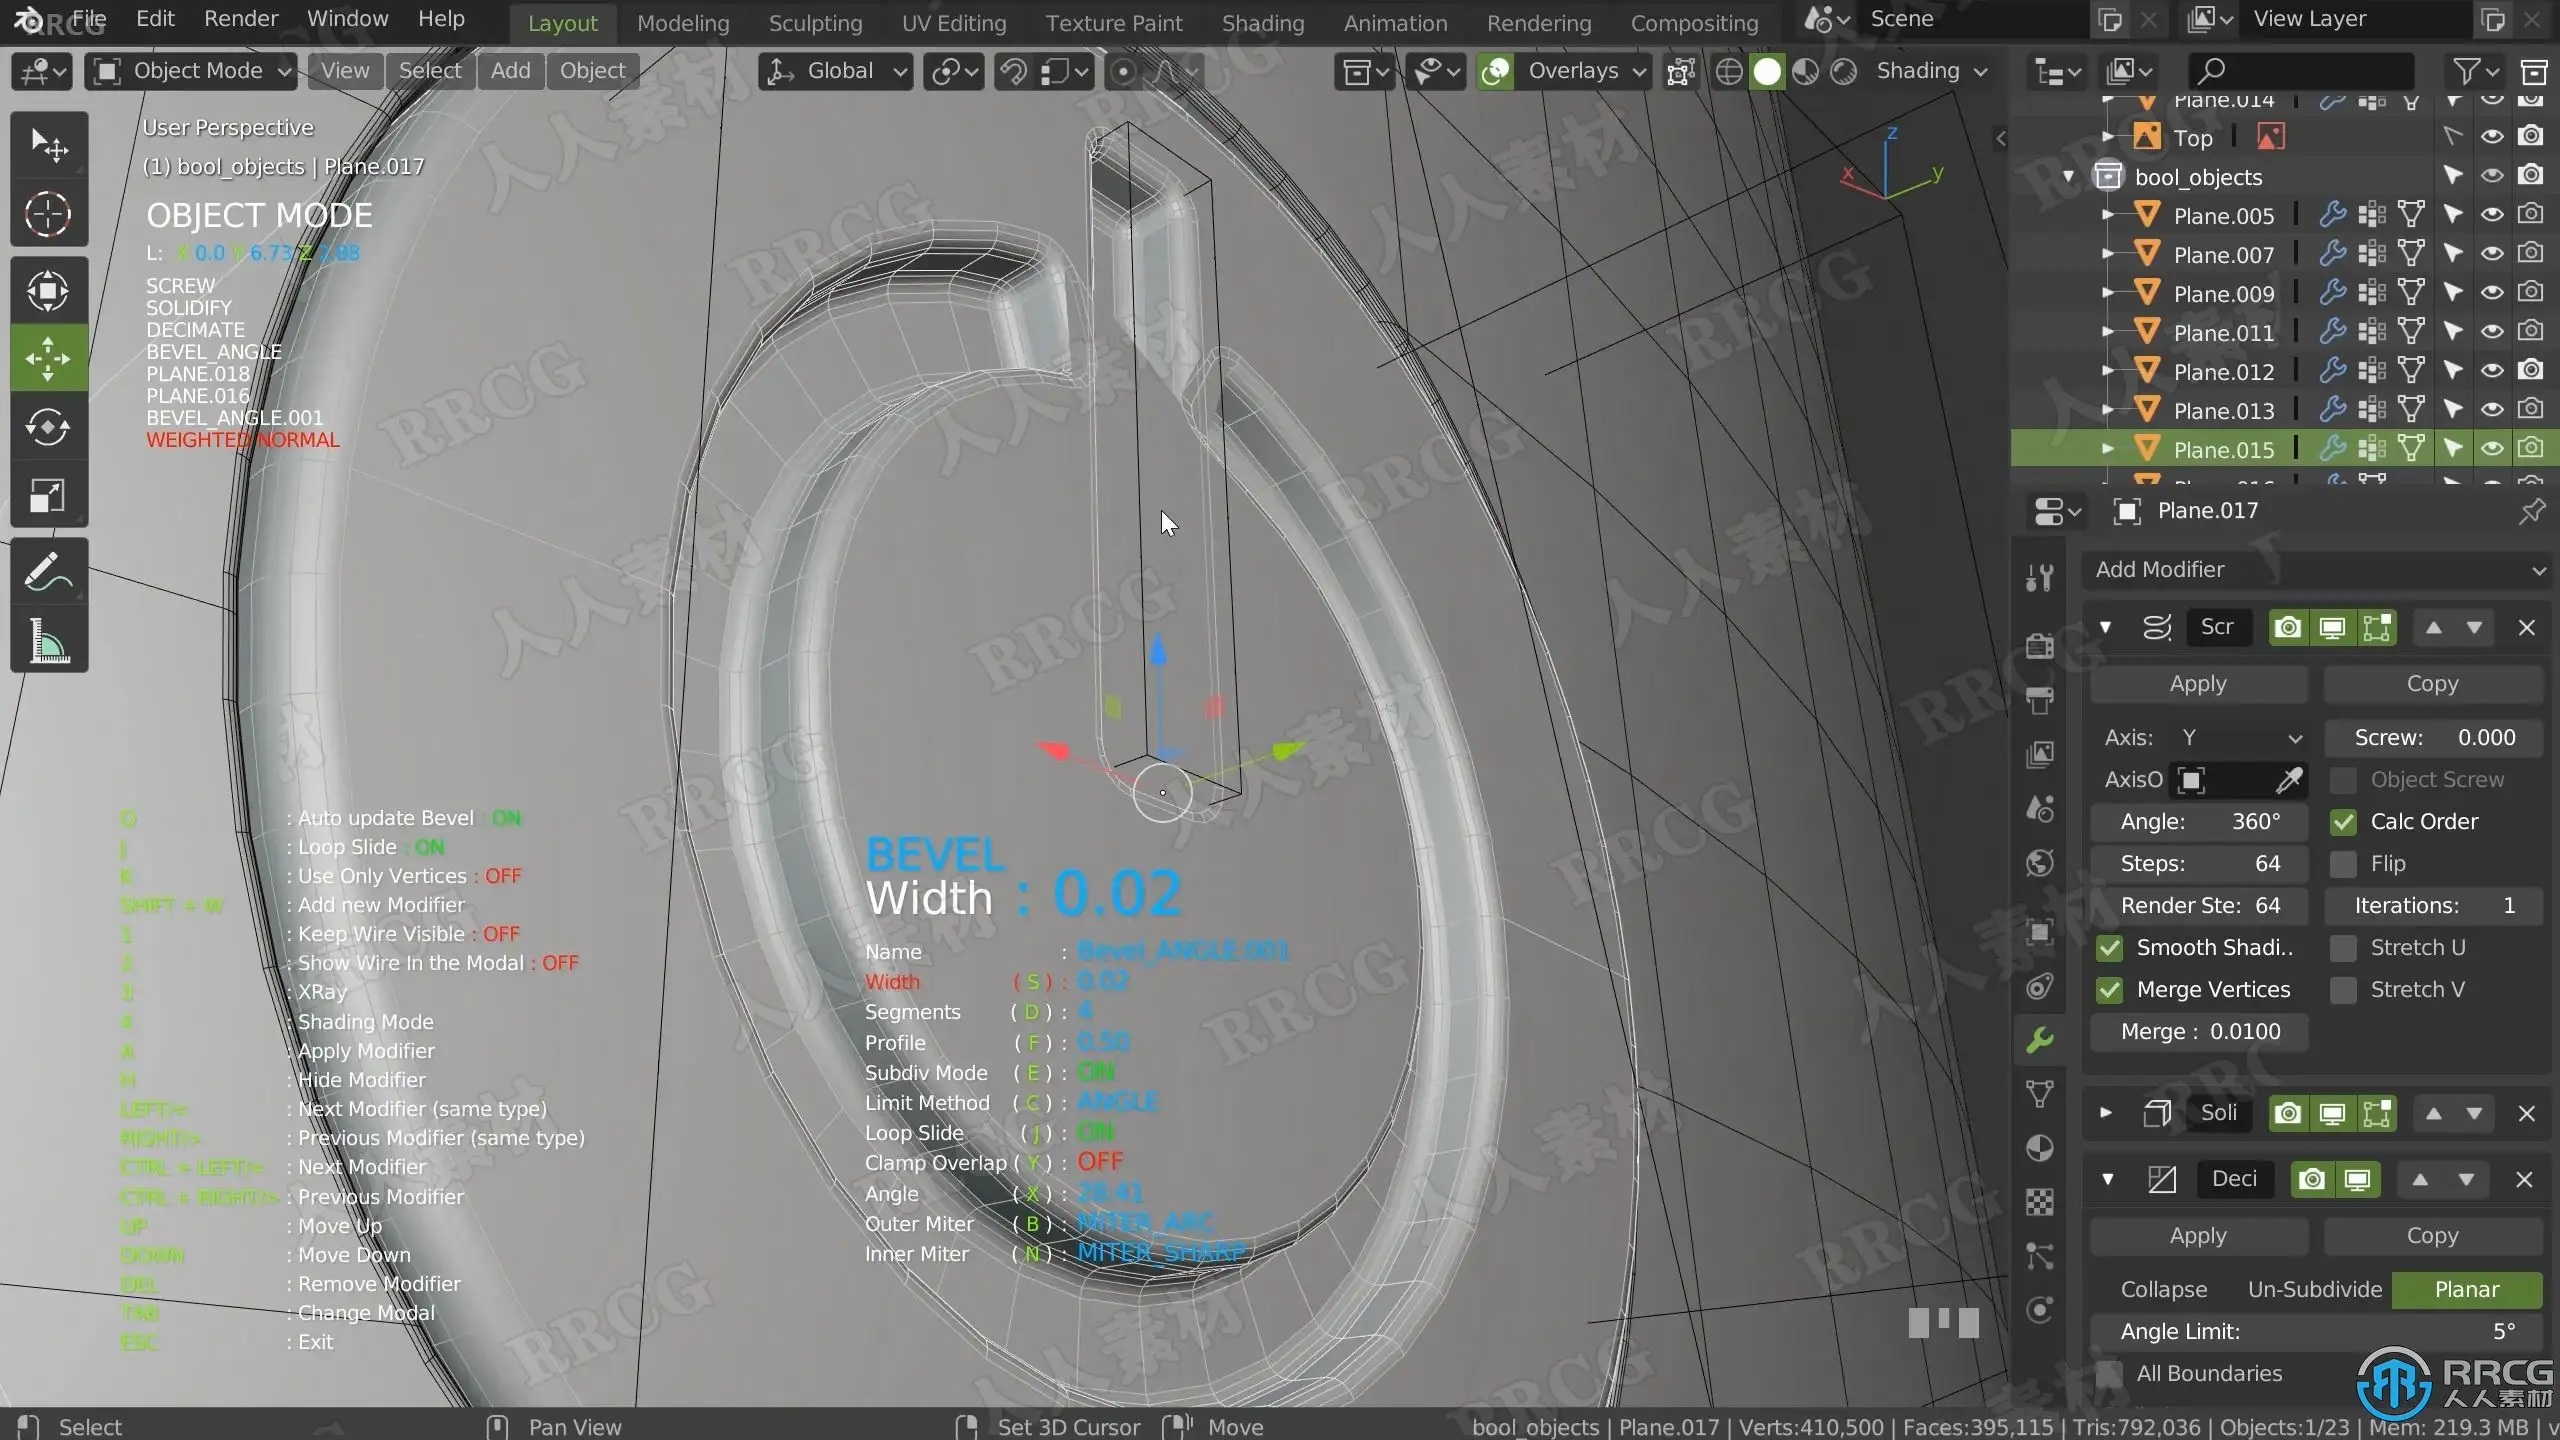Click Apply on the Screw modifier

[x=2198, y=684]
